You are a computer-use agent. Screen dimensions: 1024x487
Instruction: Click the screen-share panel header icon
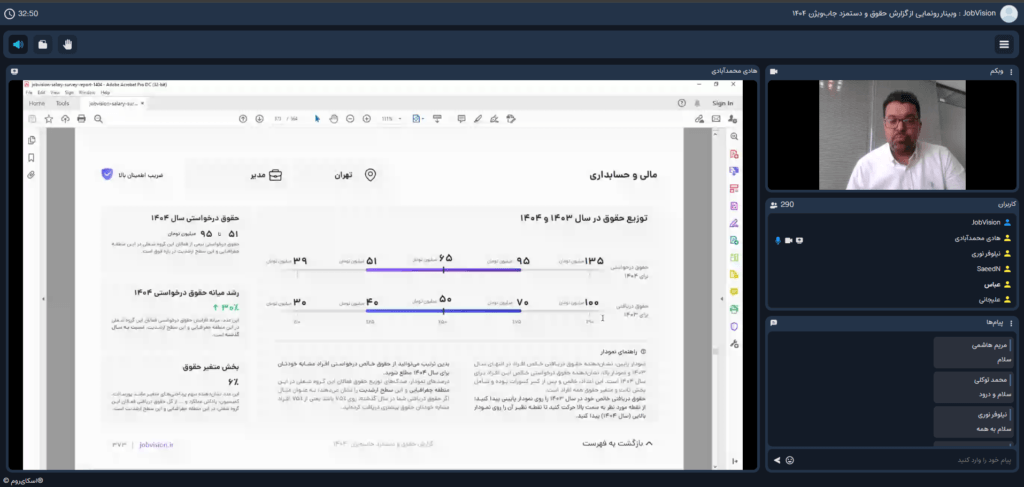[x=14, y=71]
